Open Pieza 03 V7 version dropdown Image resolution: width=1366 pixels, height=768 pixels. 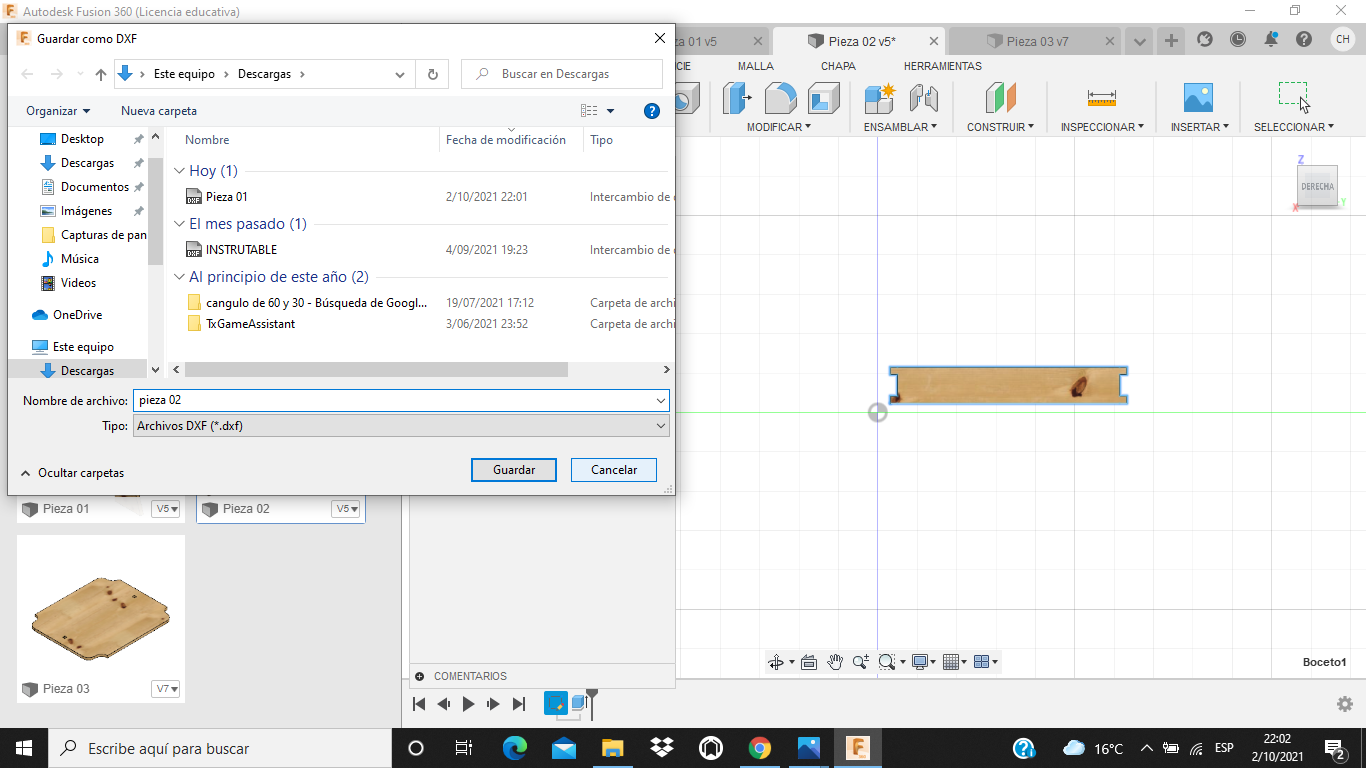click(x=166, y=689)
